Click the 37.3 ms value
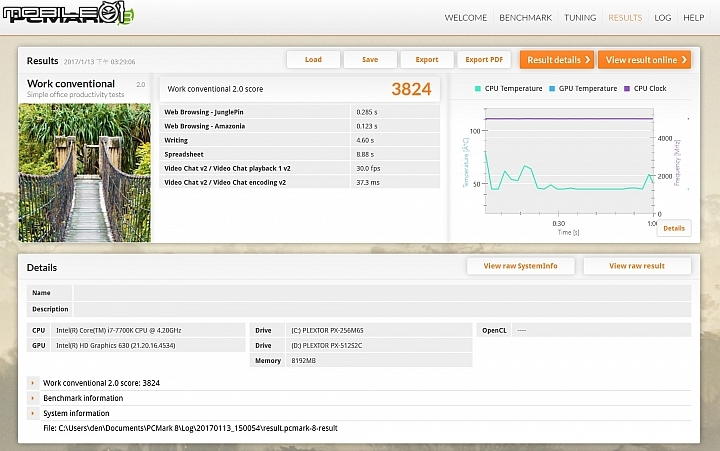This screenshot has height=451, width=720. pyautogui.click(x=368, y=182)
